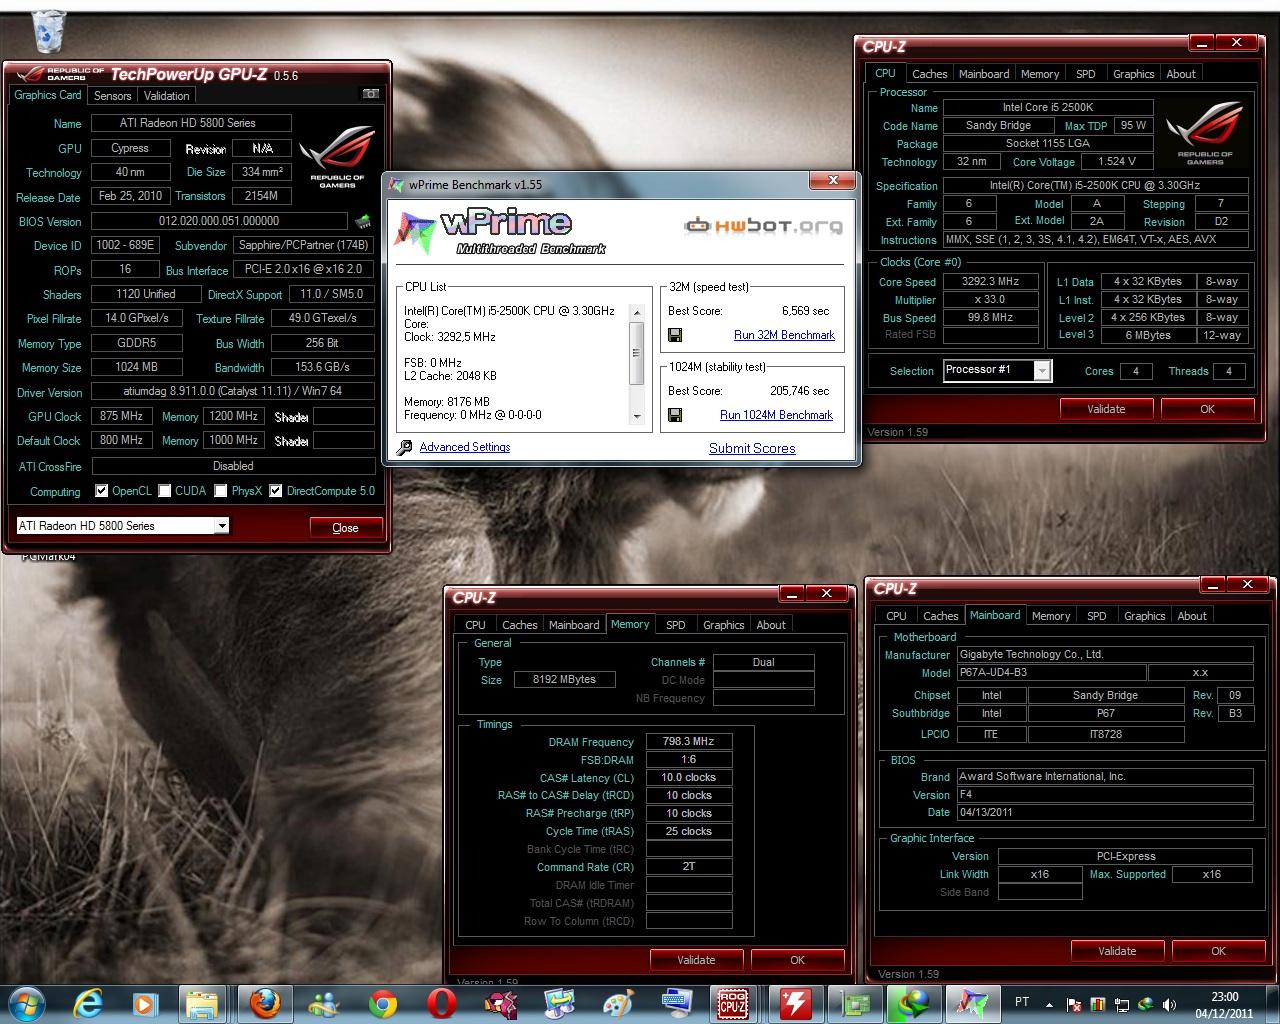Launch Google Chrome from the taskbar
The height and width of the screenshot is (1024, 1280).
point(383,1003)
